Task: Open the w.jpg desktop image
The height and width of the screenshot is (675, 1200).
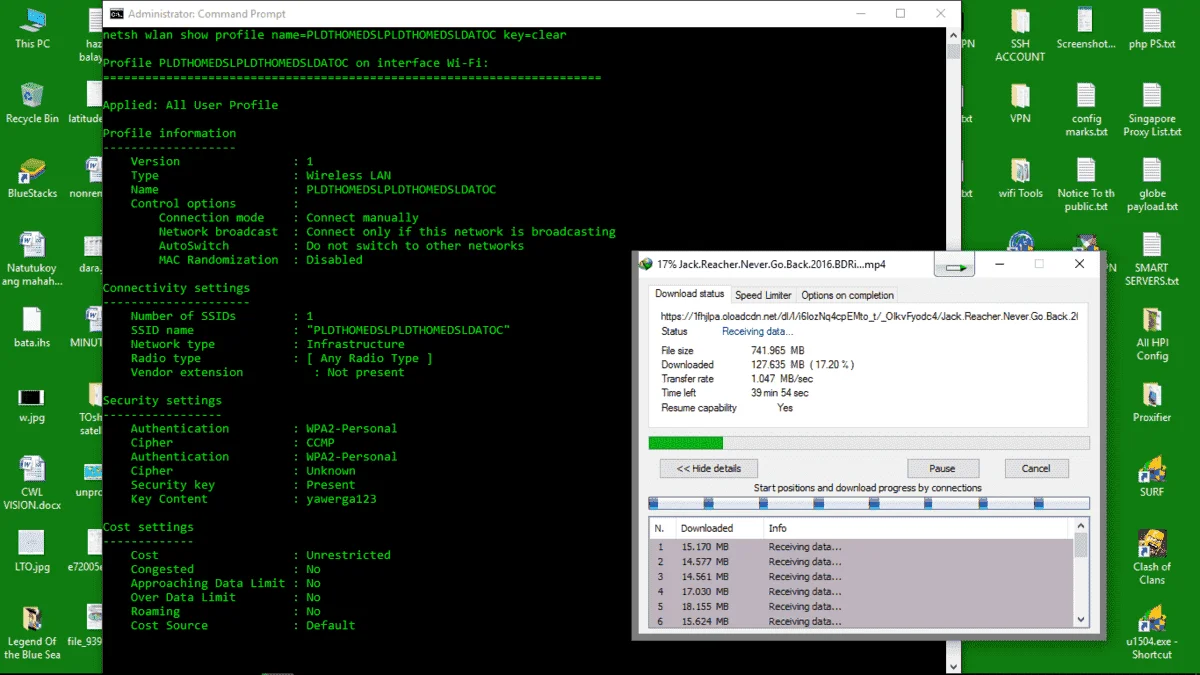Action: (x=32, y=402)
